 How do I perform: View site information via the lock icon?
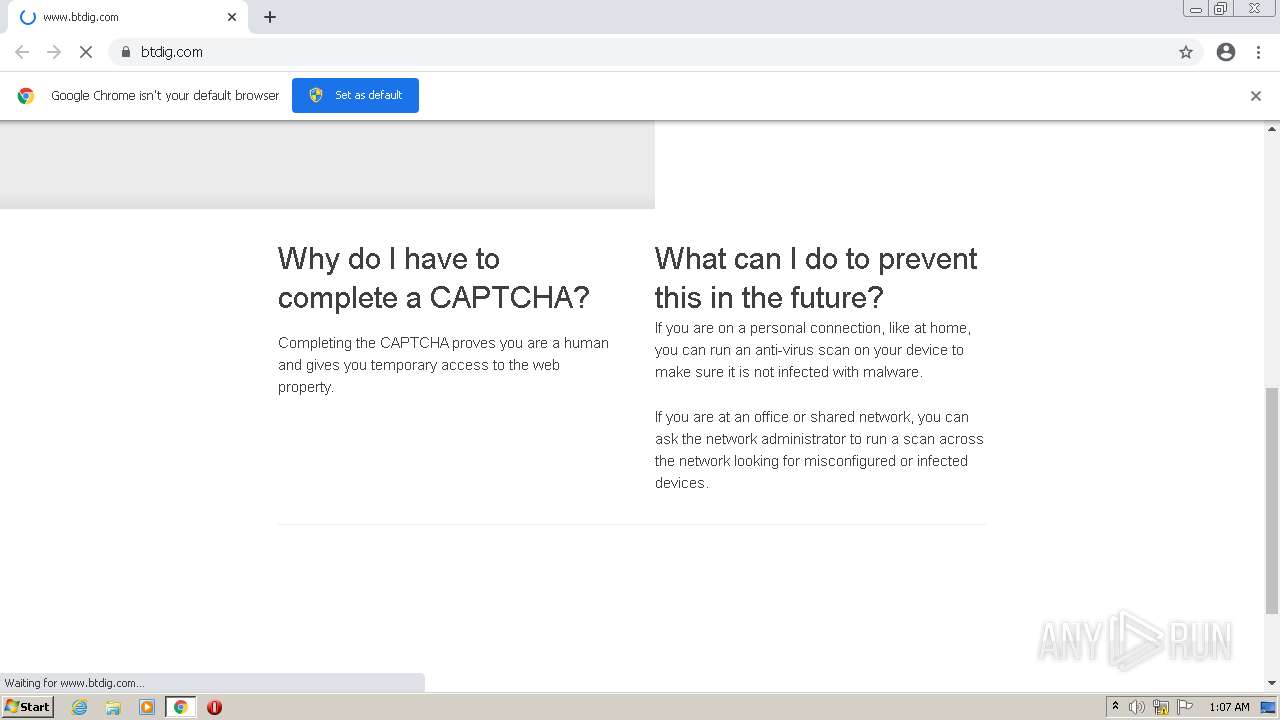pos(126,52)
